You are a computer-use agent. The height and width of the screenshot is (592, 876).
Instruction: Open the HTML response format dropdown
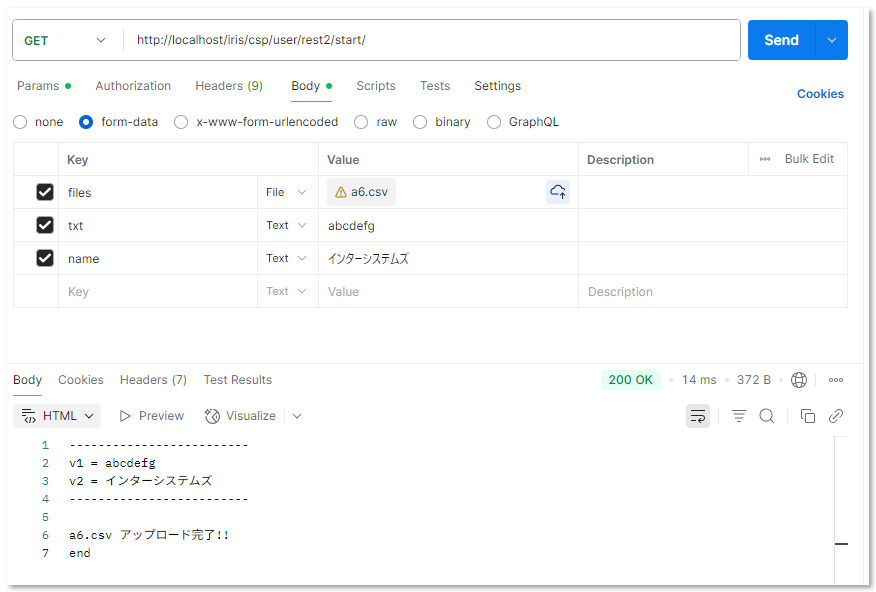coord(60,416)
